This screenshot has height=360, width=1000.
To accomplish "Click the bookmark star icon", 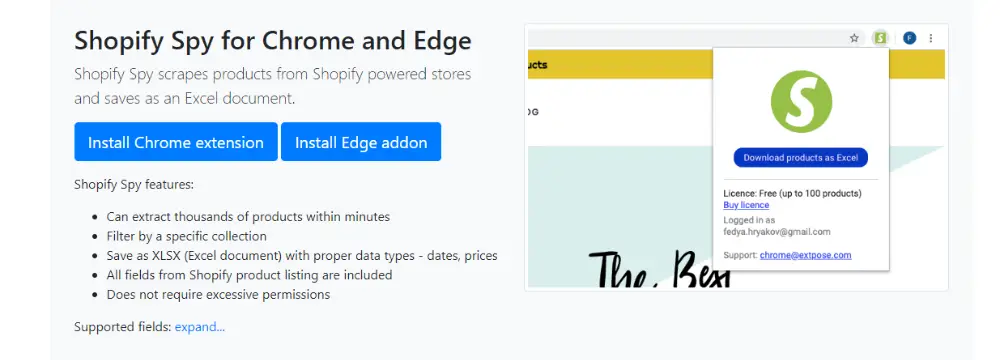I will click(x=854, y=38).
